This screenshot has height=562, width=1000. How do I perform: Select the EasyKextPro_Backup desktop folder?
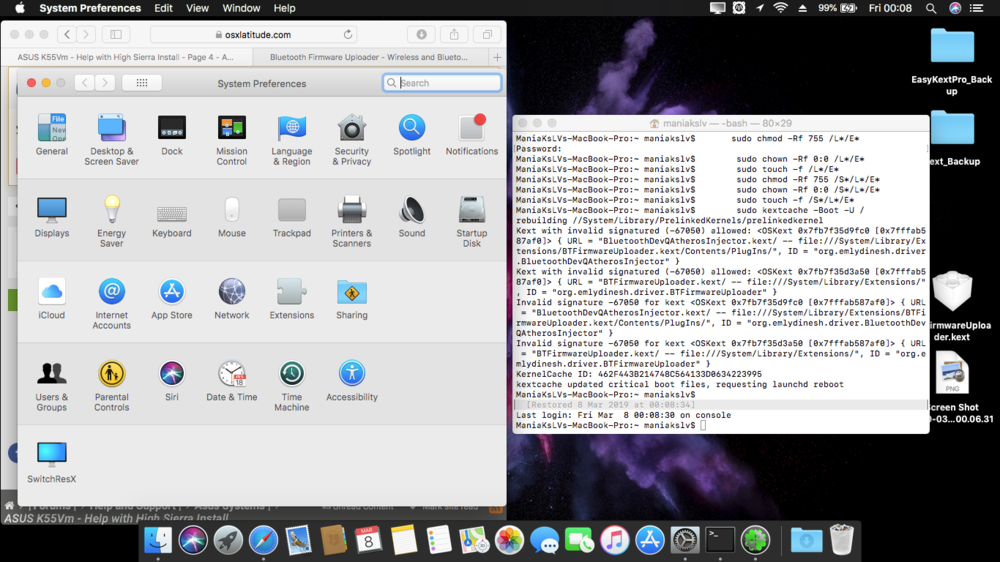952,62
